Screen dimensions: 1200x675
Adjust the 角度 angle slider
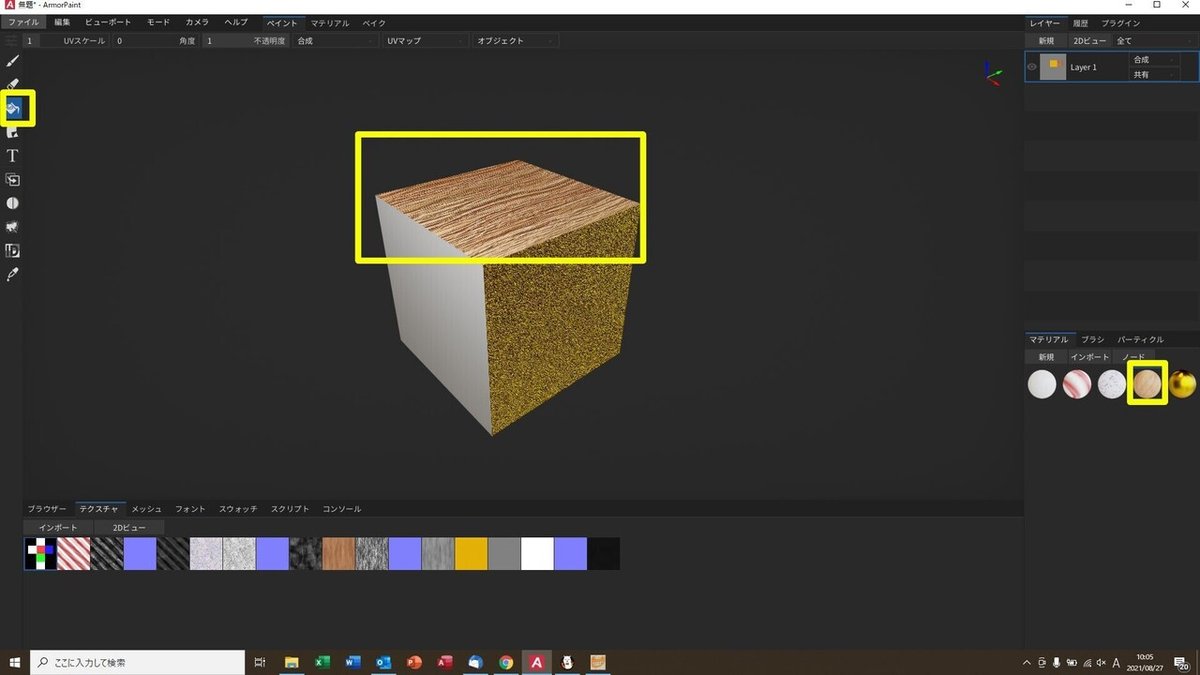click(x=157, y=41)
